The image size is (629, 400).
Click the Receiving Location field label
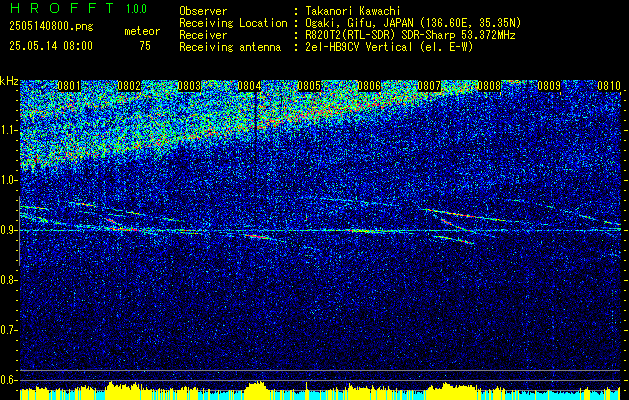233,23
